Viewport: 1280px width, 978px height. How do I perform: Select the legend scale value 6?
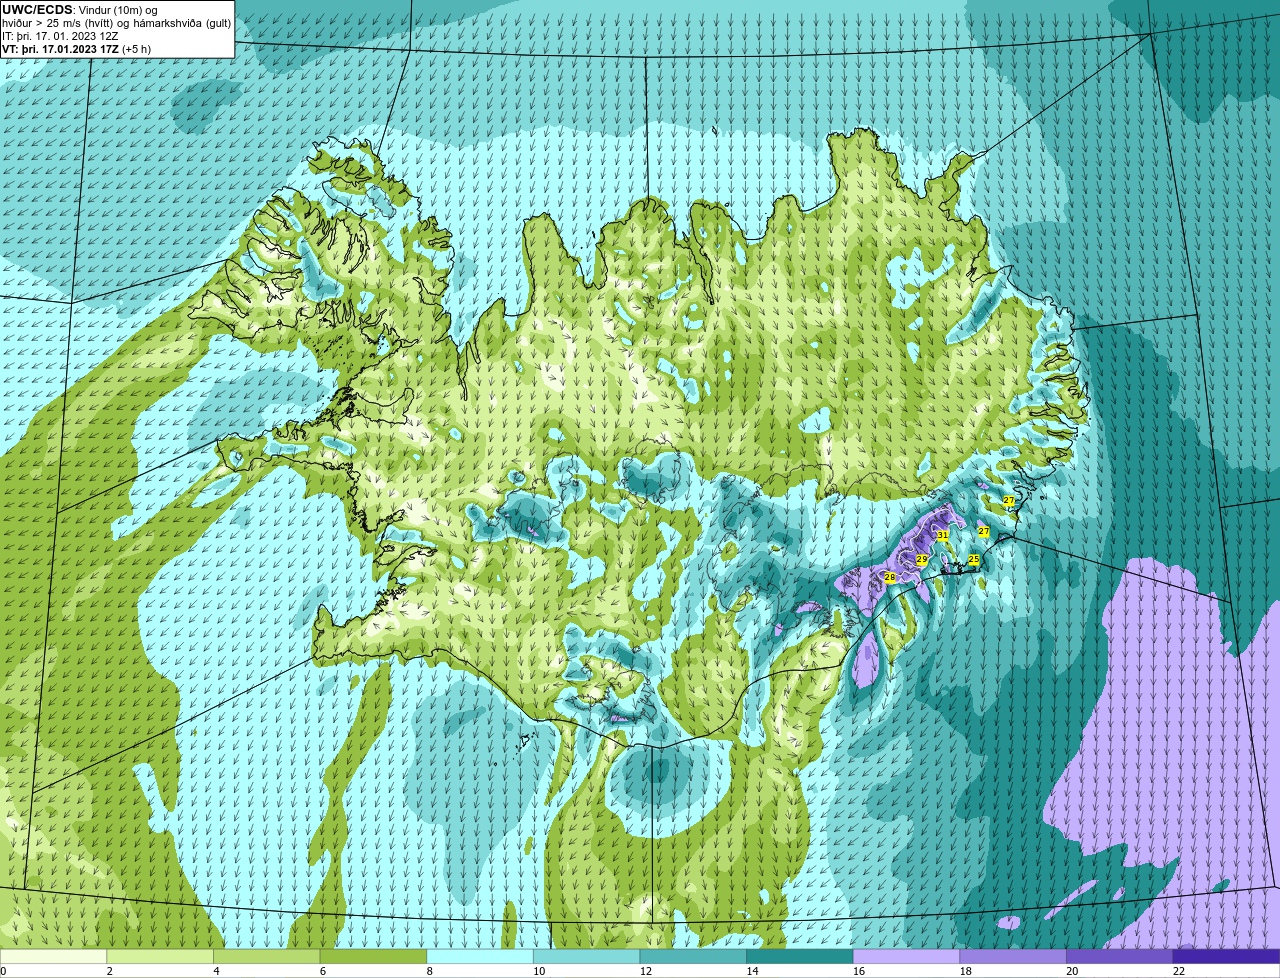(322, 971)
